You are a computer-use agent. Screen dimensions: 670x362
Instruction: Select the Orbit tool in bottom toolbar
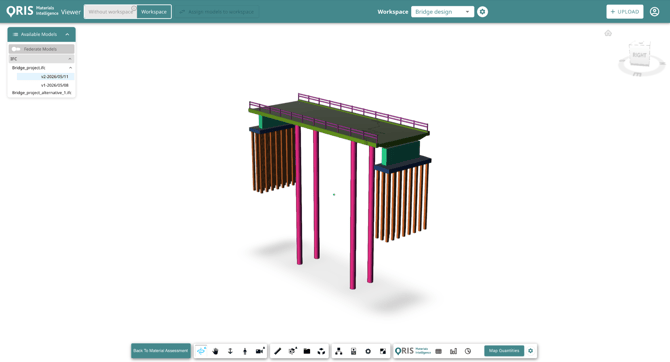click(x=201, y=351)
